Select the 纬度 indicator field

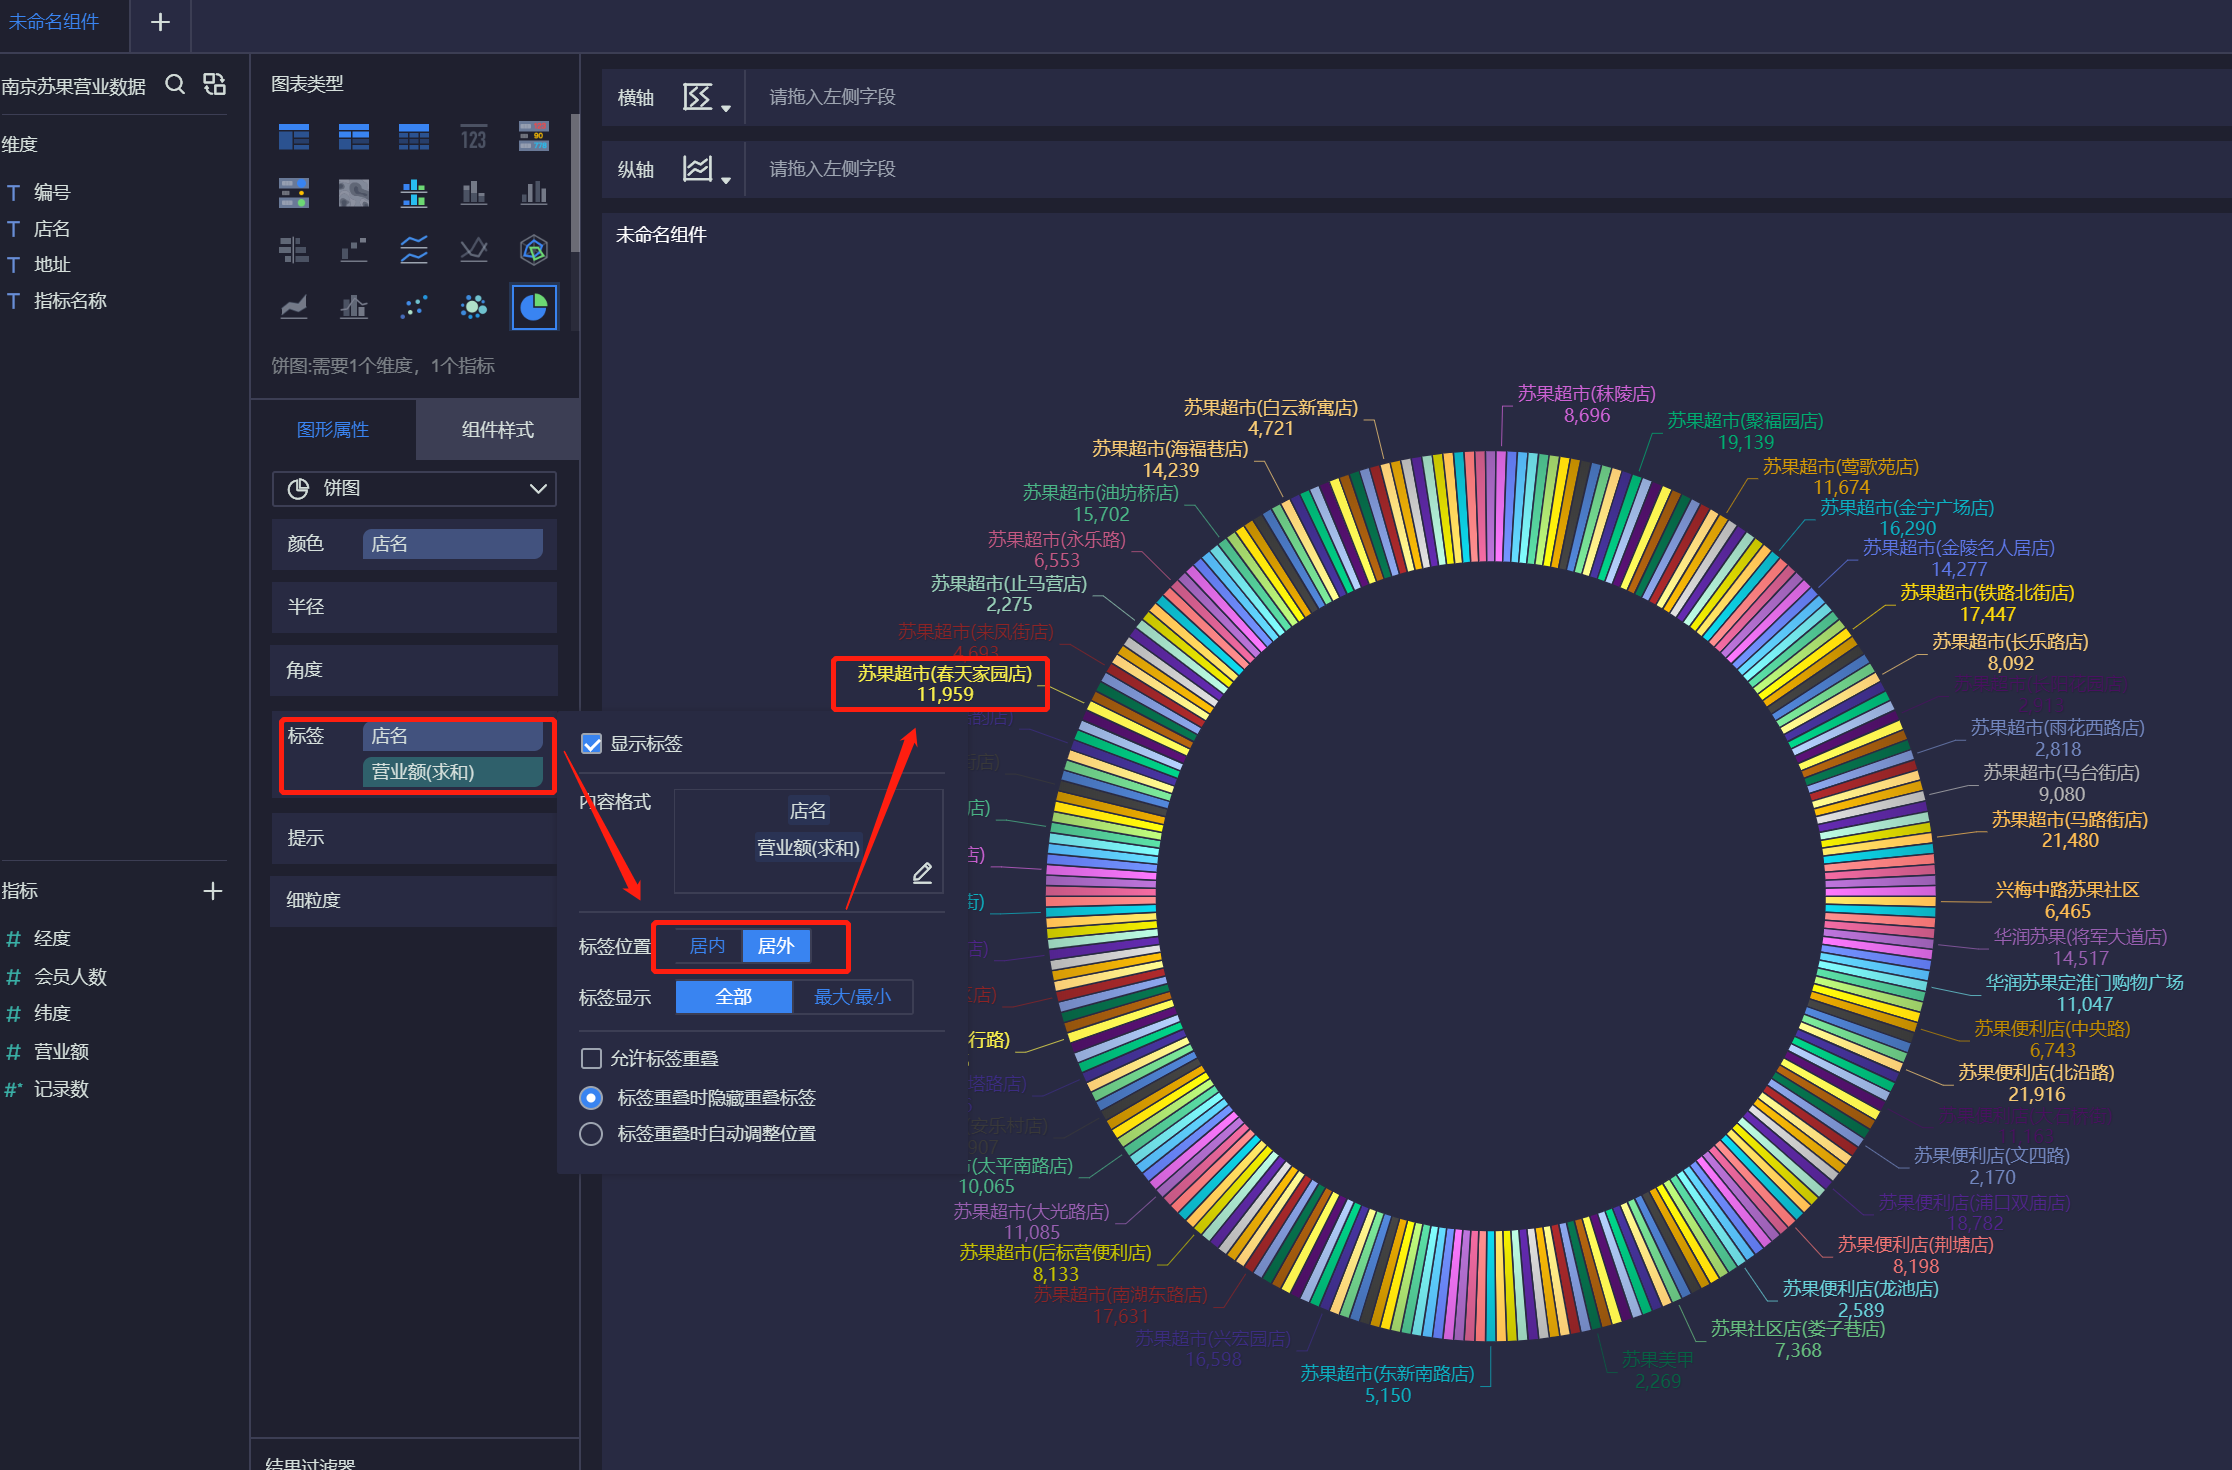(x=52, y=1014)
